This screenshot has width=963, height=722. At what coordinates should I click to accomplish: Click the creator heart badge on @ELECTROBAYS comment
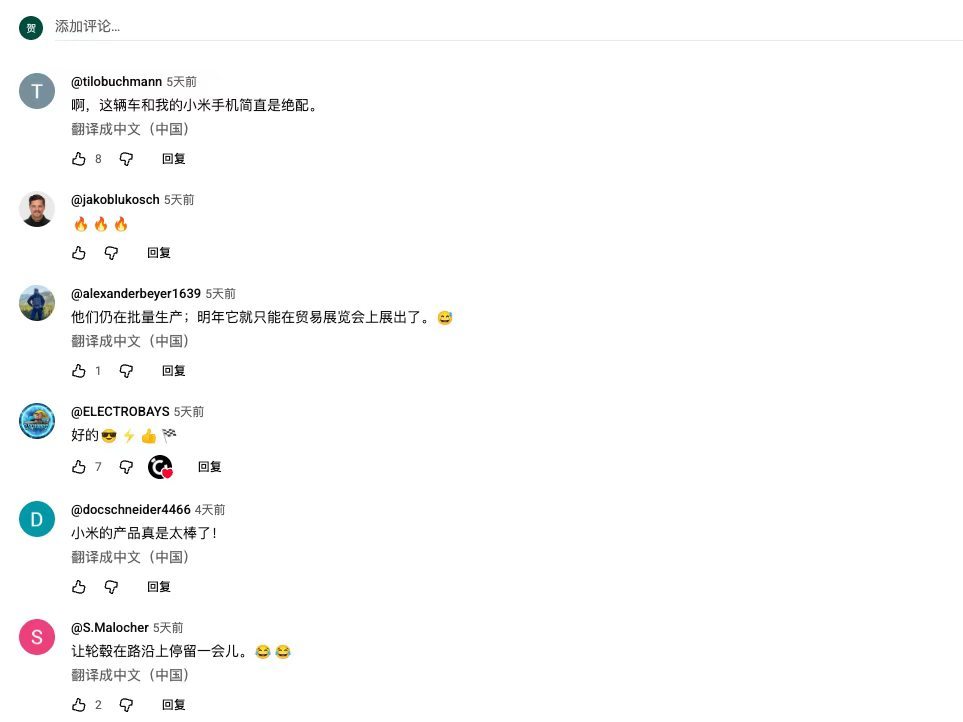(x=160, y=467)
